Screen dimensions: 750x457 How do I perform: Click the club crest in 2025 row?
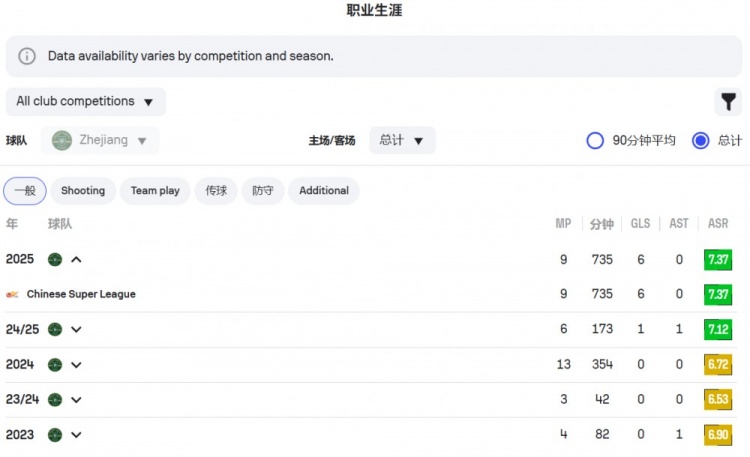tap(55, 259)
